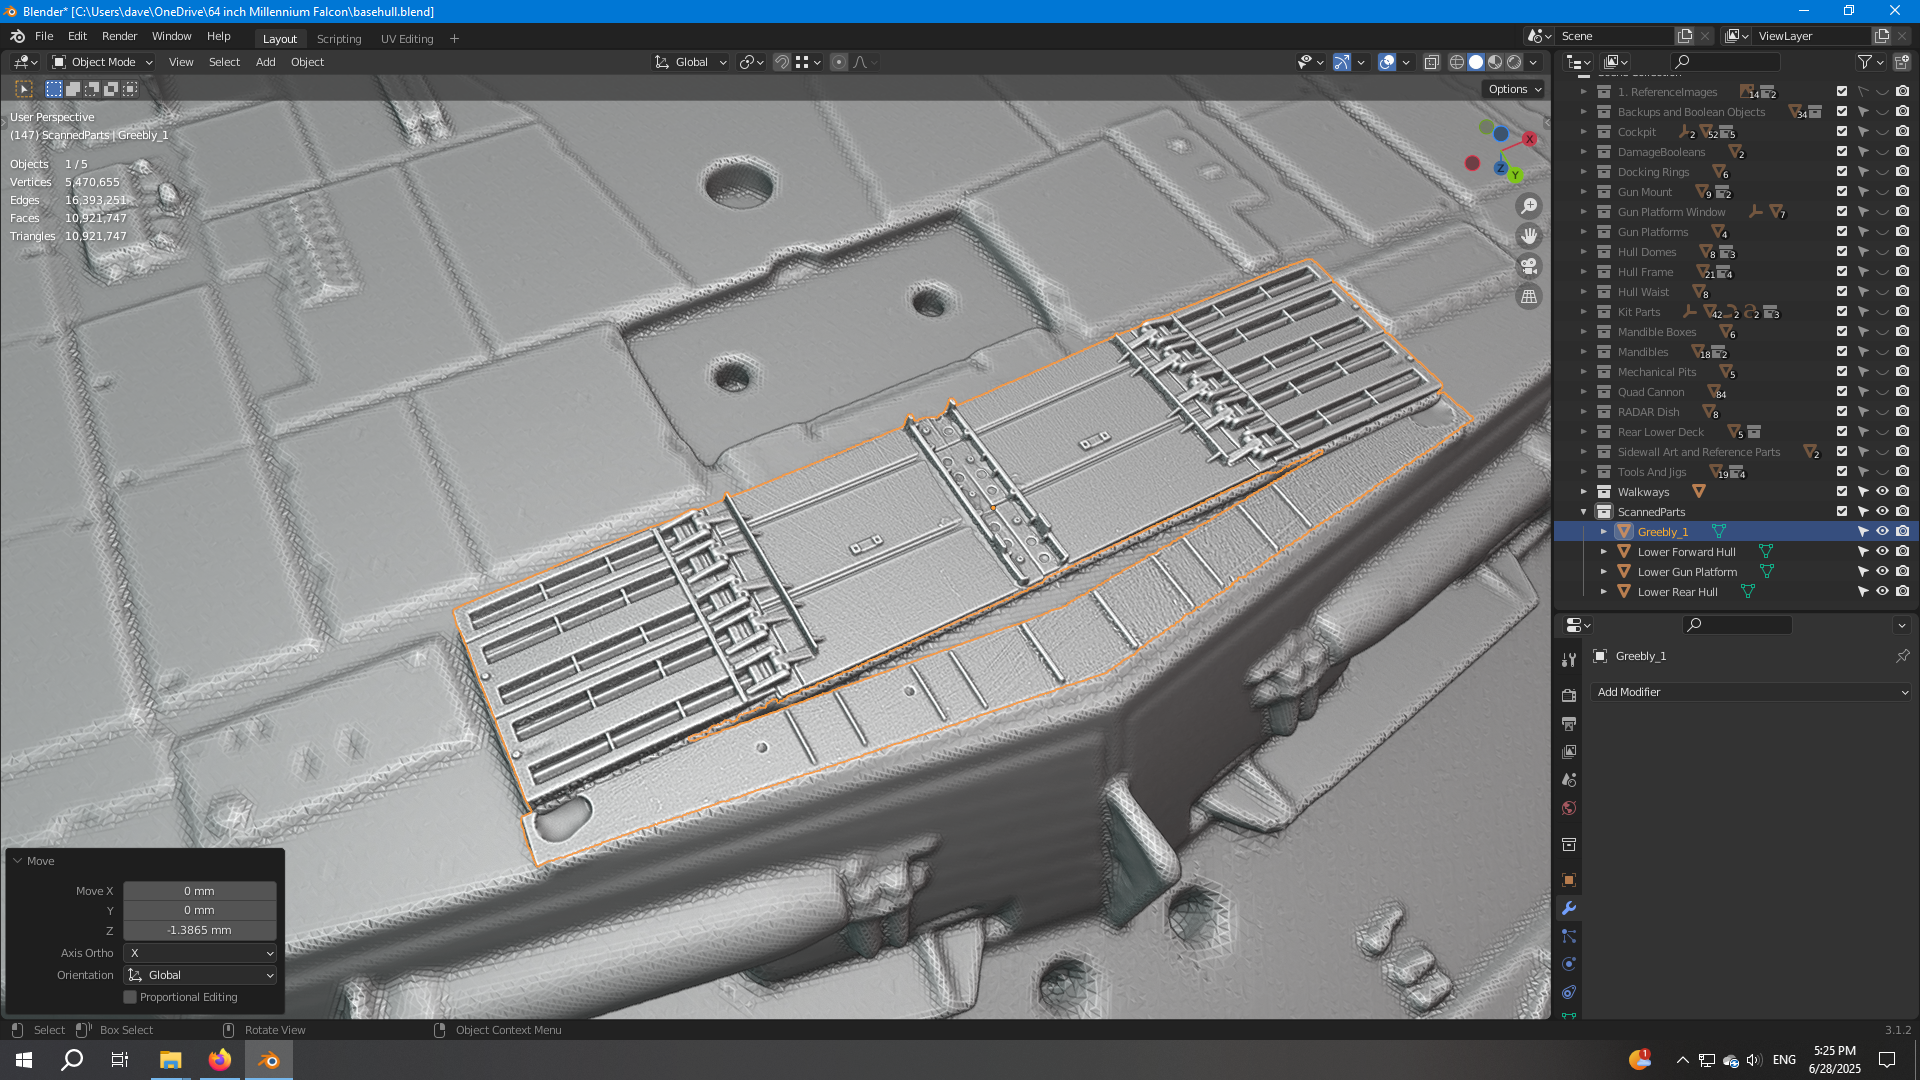Switch to material preview shading
1920x1080 pixels.
(x=1495, y=62)
